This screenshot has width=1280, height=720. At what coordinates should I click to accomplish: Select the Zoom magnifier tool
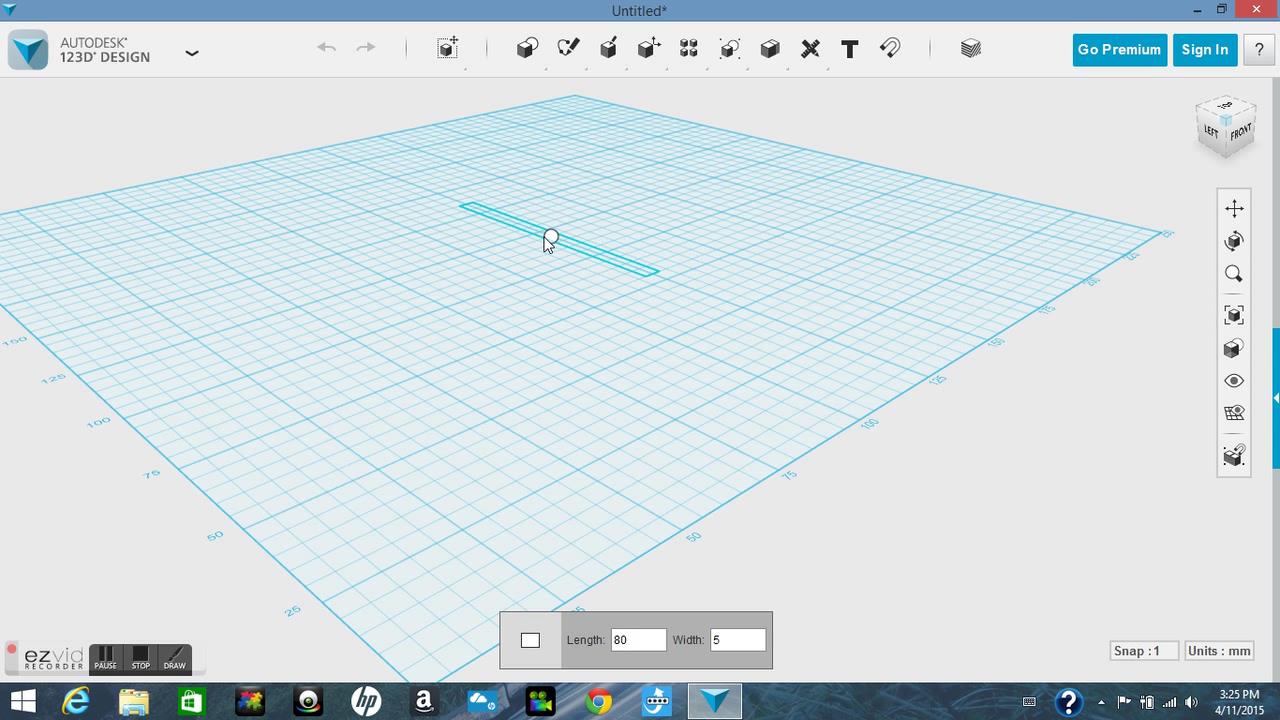1234,274
